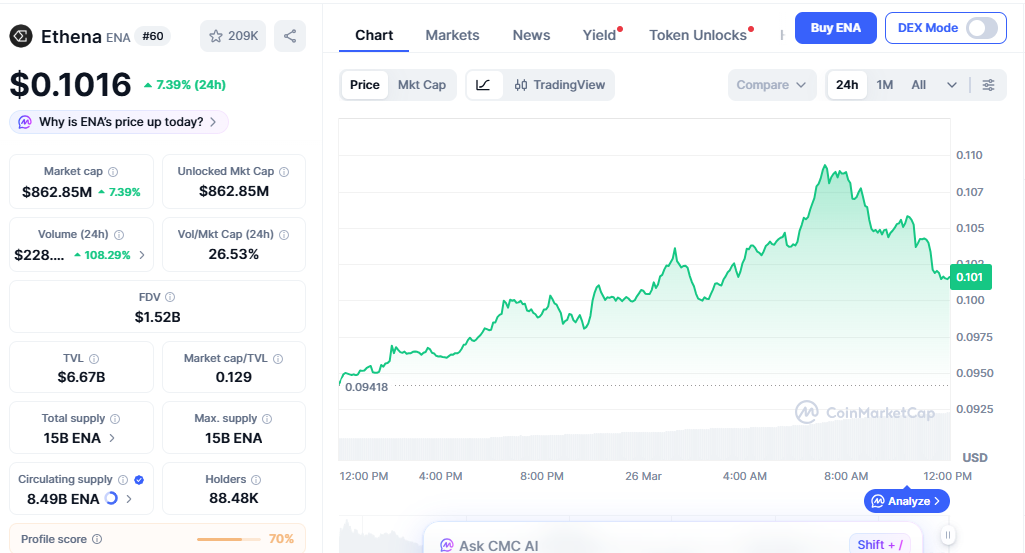
Task: Click the Analyze button below chart
Action: coord(907,501)
